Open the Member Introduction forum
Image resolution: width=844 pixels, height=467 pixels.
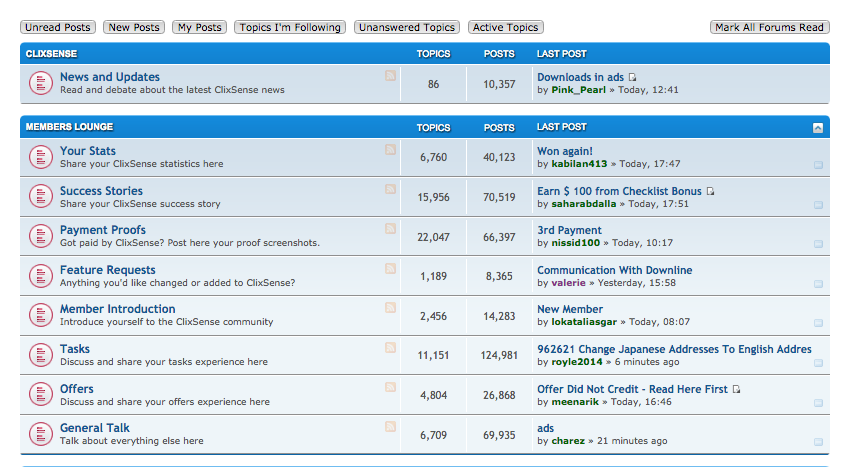(117, 309)
